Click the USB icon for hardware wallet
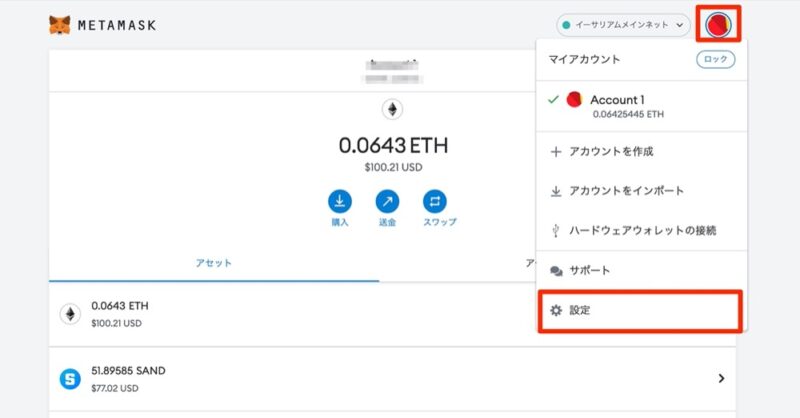The width and height of the screenshot is (800, 418). (556, 231)
